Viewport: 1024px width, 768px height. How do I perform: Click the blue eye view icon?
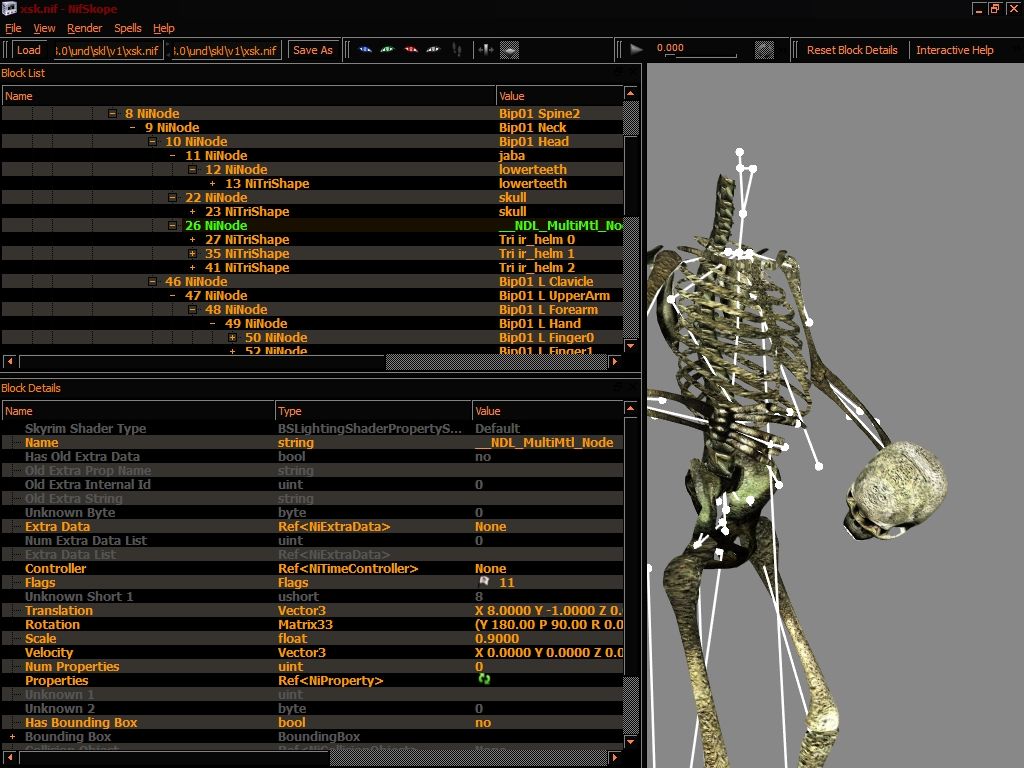tap(365, 50)
